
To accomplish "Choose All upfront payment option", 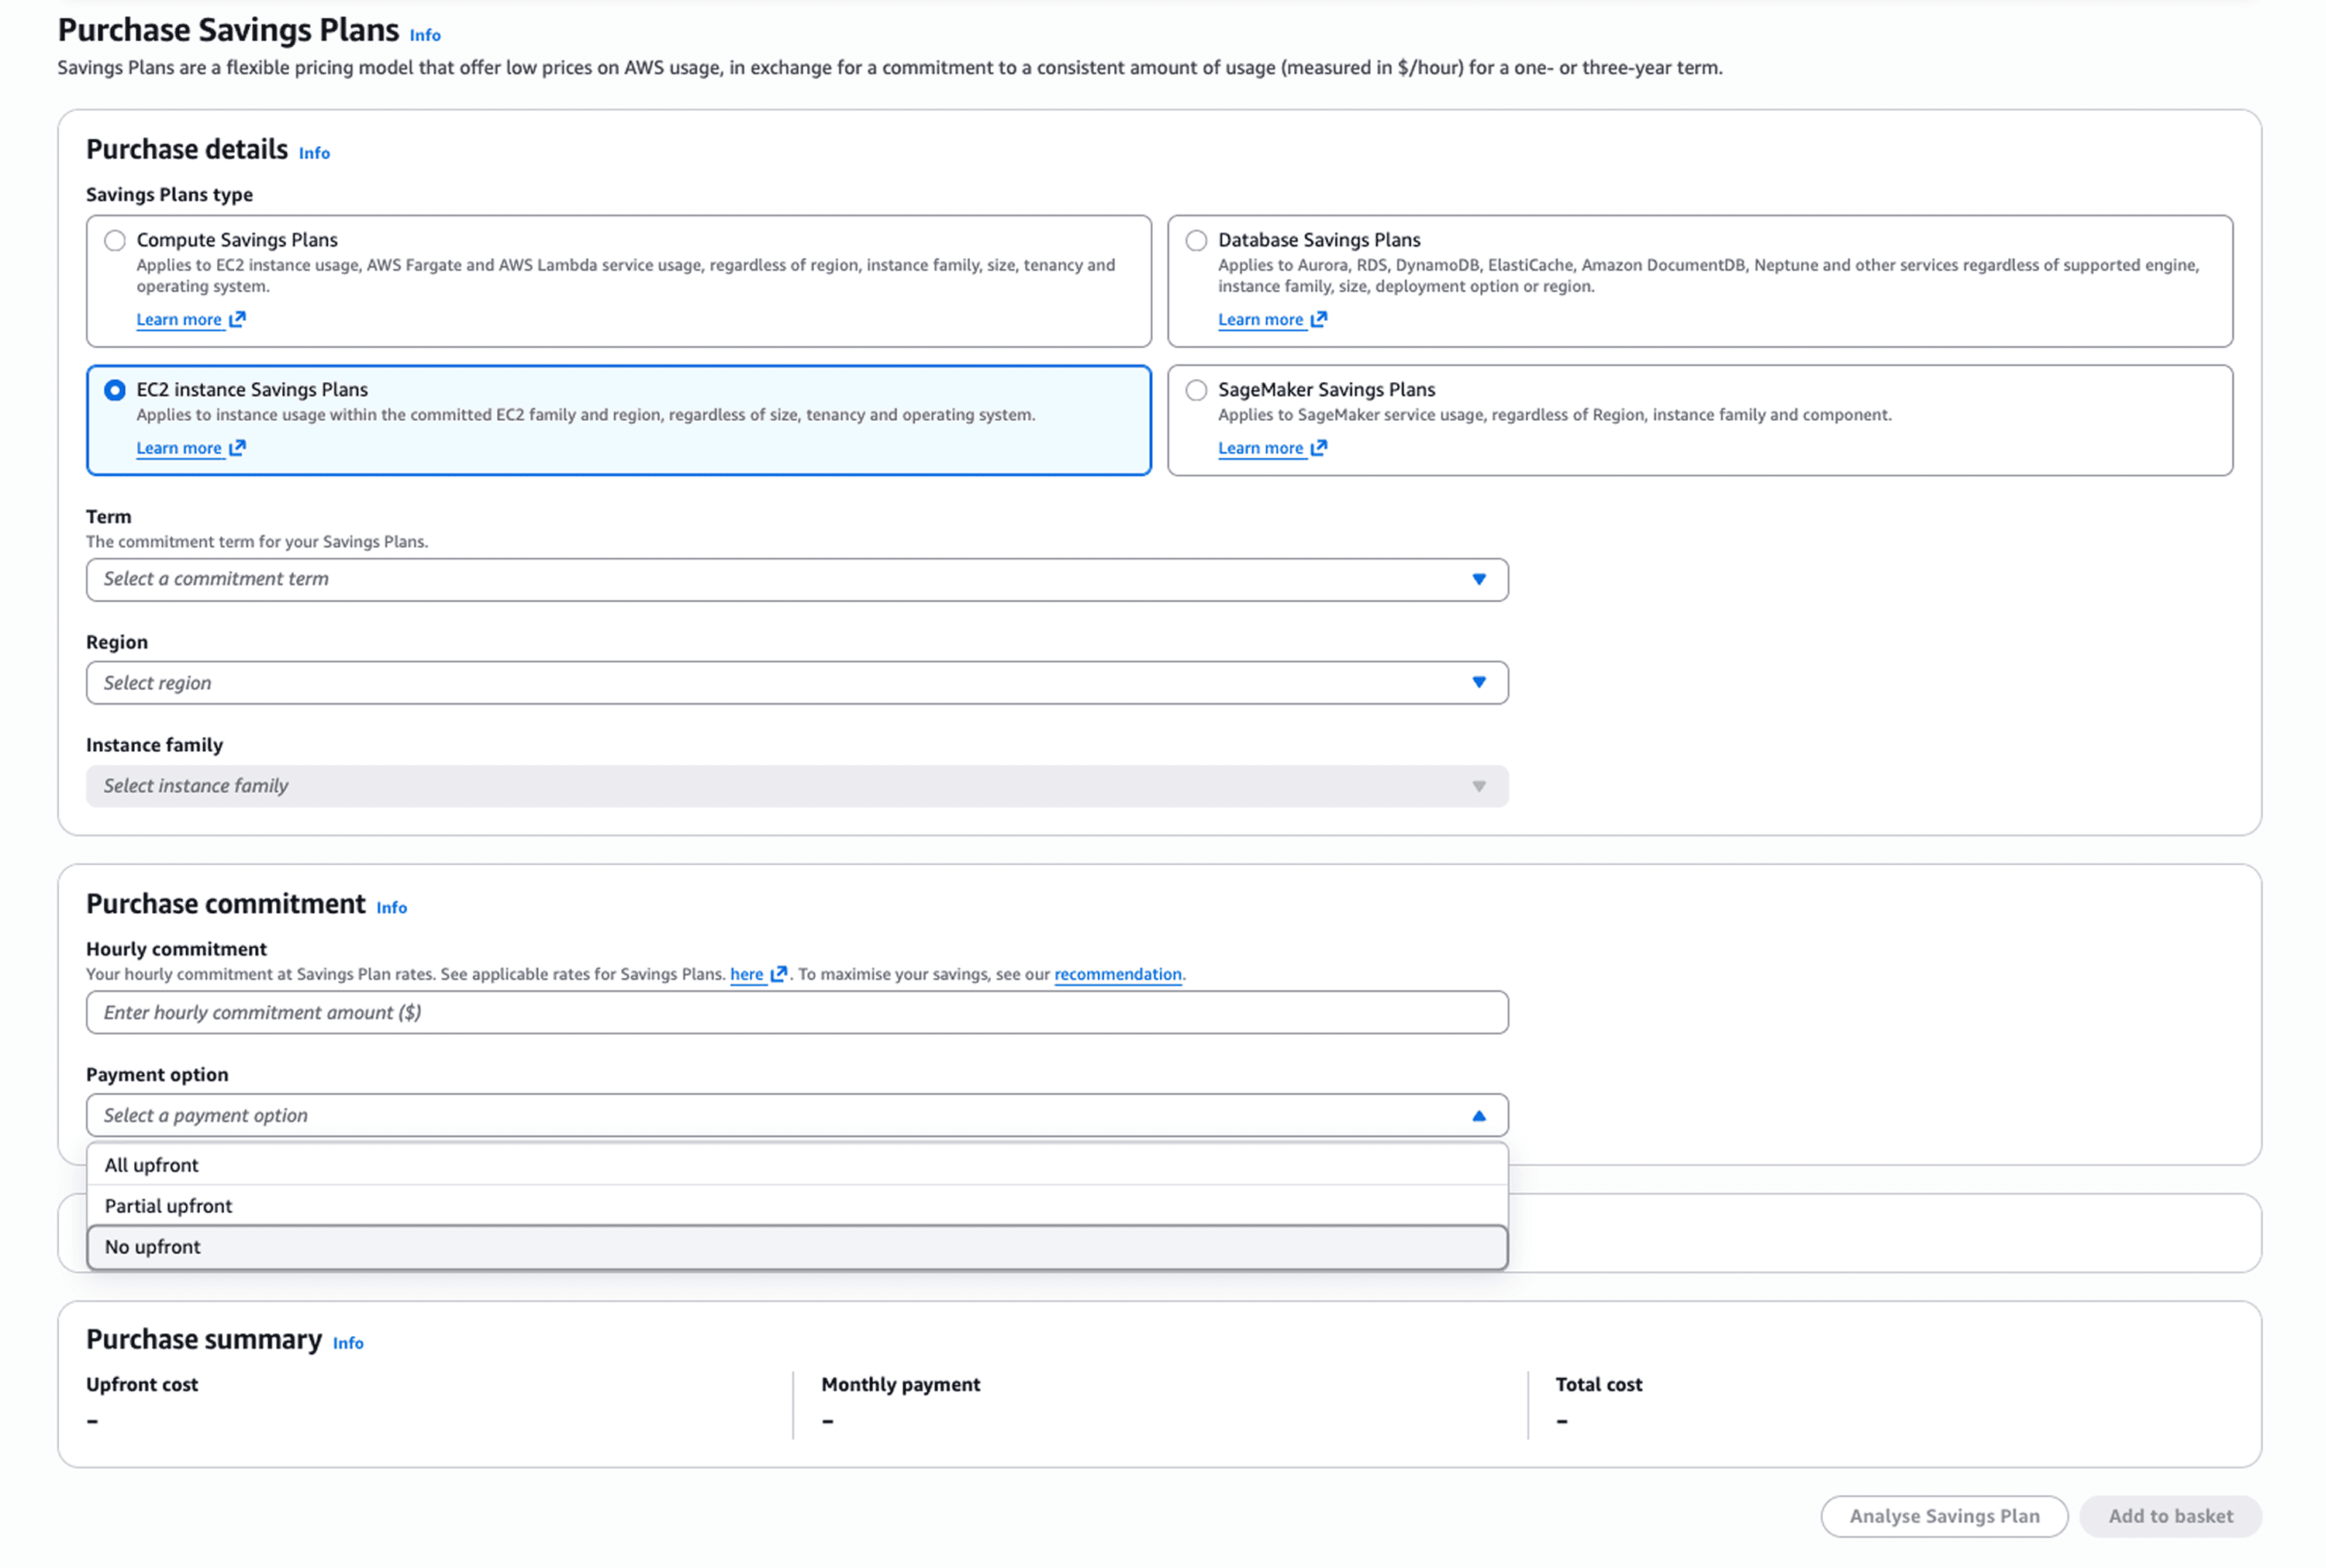I will click(x=152, y=1165).
